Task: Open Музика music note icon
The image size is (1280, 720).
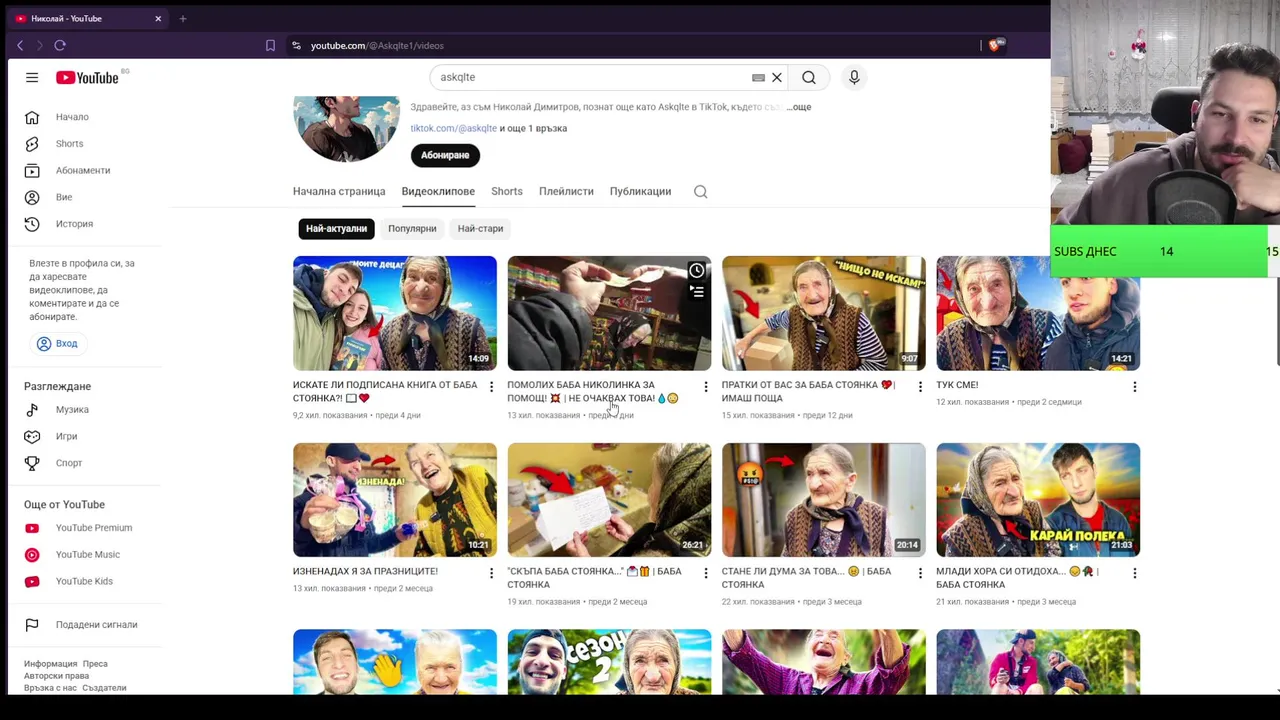Action: [x=32, y=410]
